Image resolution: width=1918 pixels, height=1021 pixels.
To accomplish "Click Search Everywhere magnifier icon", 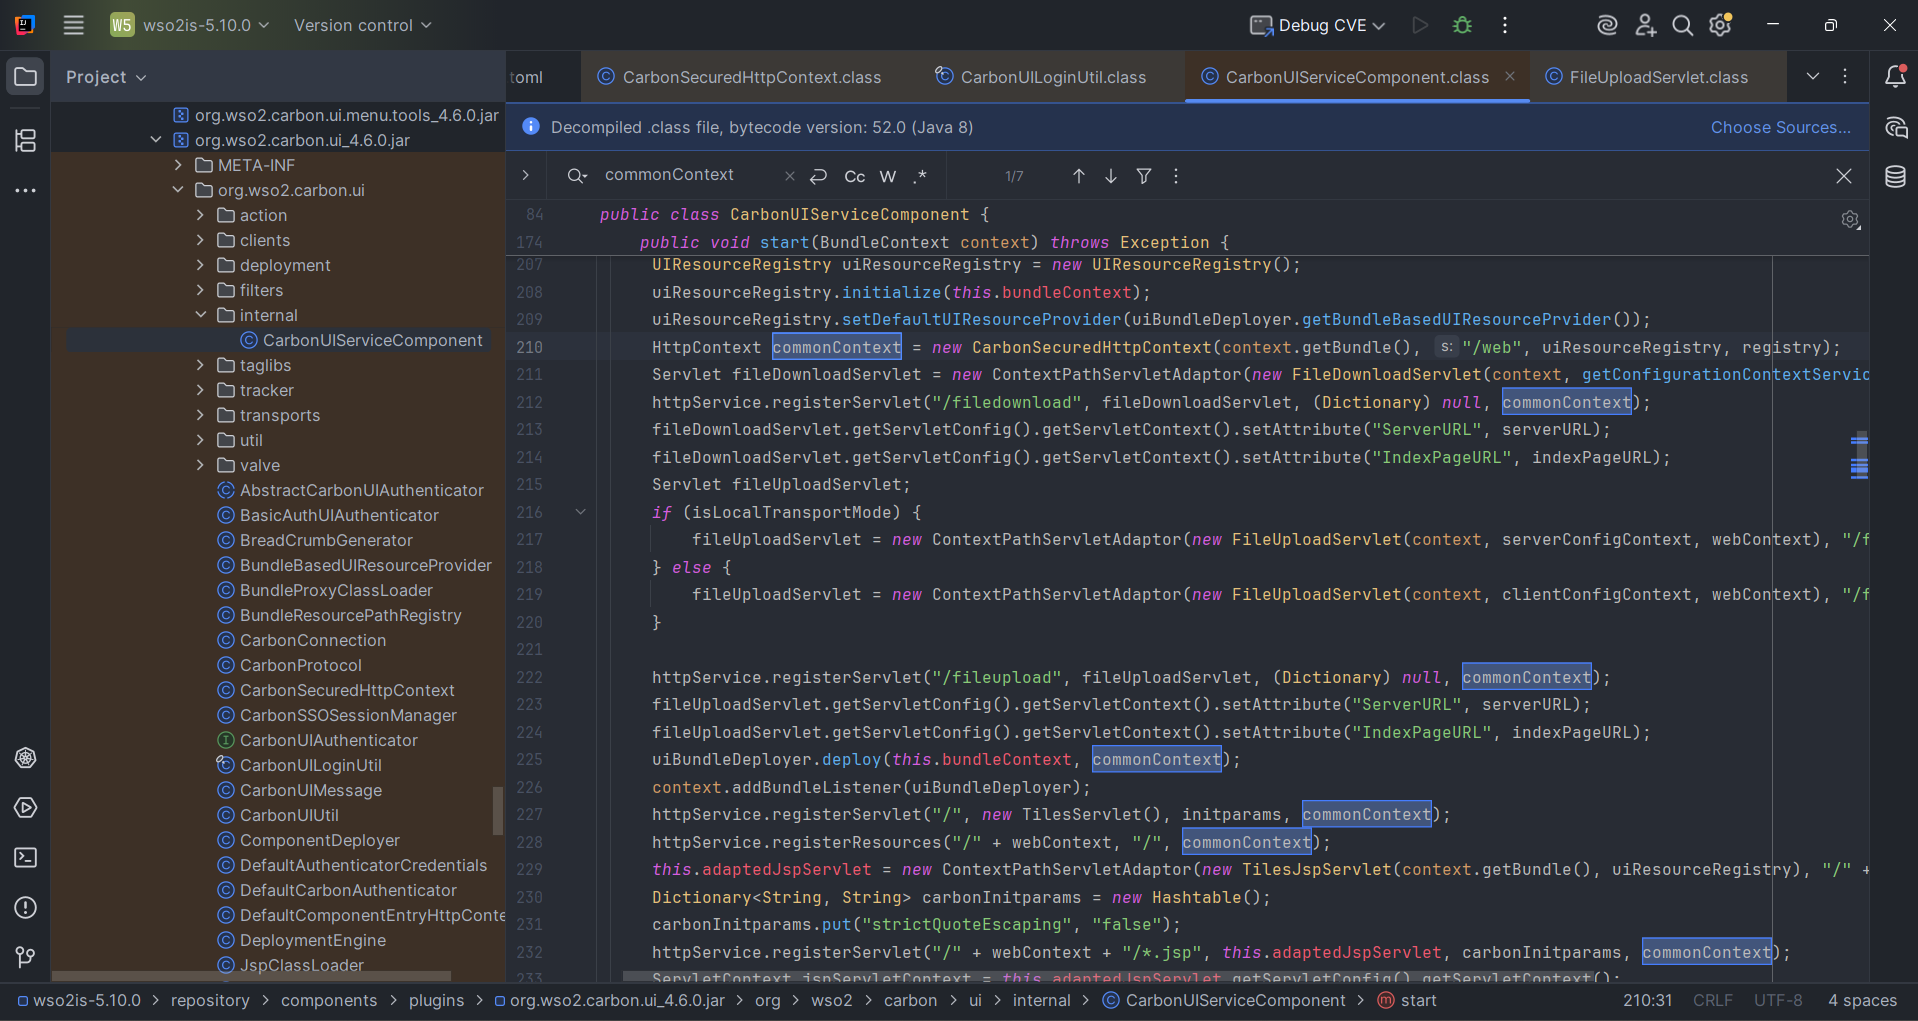I will (x=1683, y=25).
